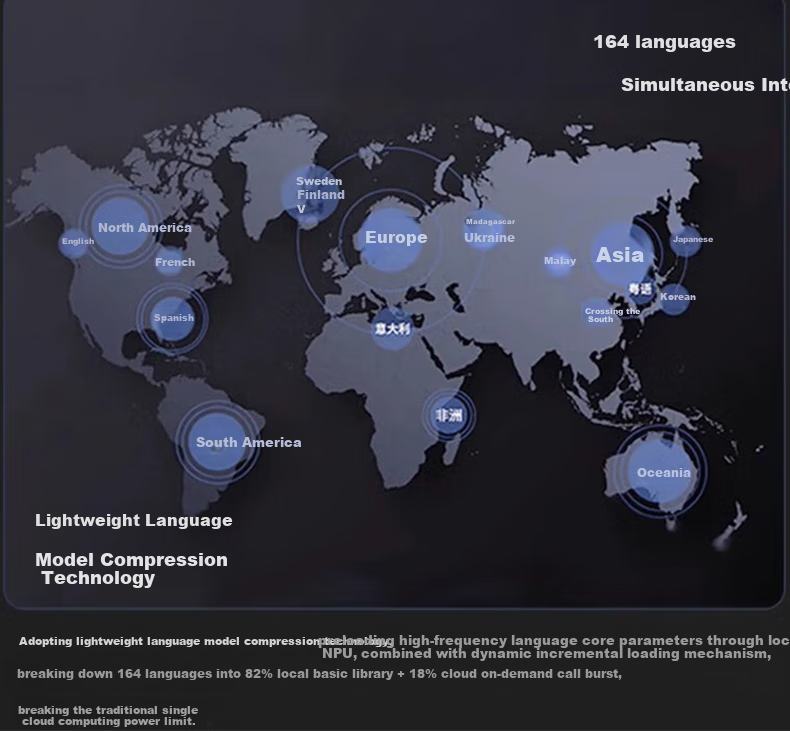The width and height of the screenshot is (790, 731).
Task: Click the 'Lightweight Language' heading
Action: [134, 520]
